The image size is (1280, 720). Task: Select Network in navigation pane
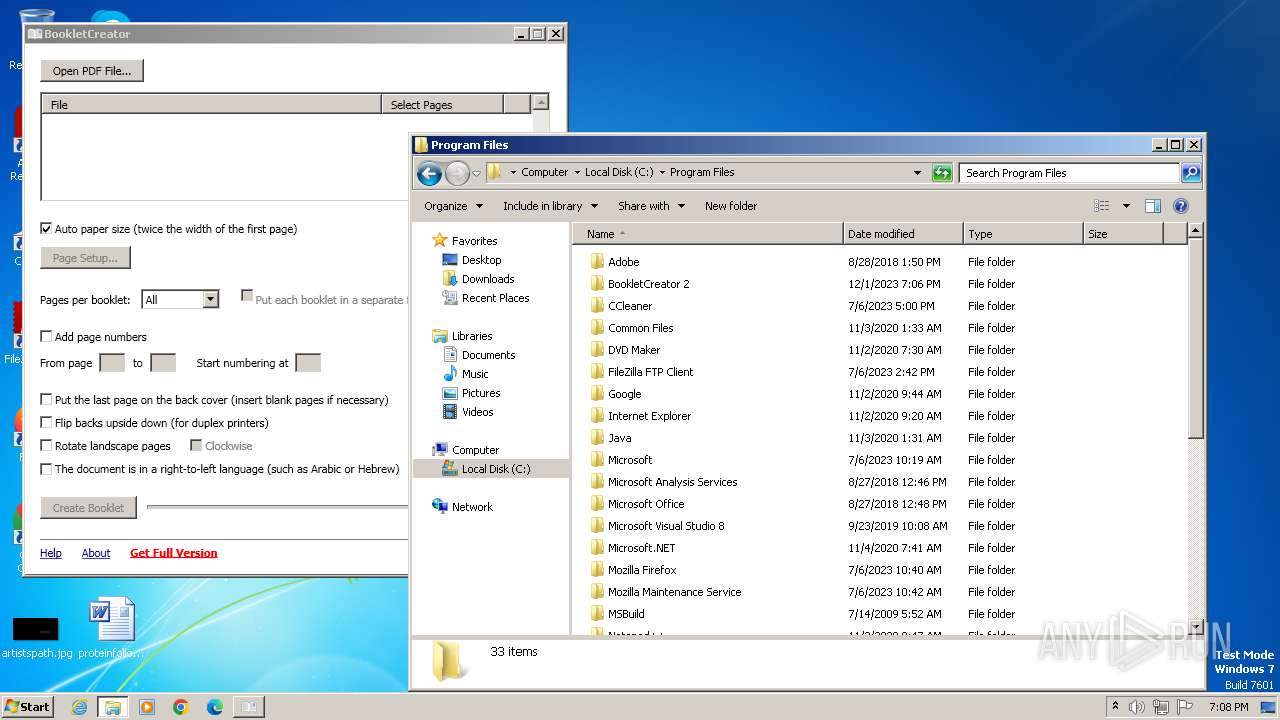click(x=463, y=507)
